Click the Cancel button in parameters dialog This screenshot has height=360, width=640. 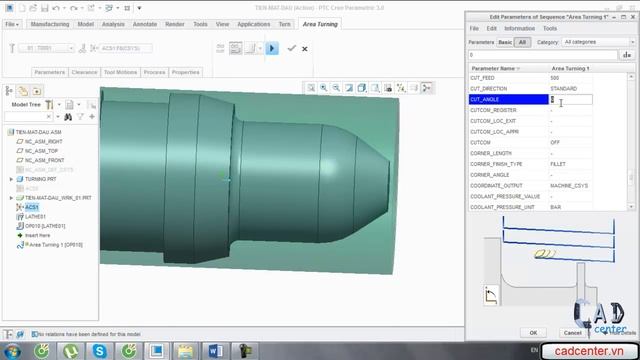tap(572, 333)
